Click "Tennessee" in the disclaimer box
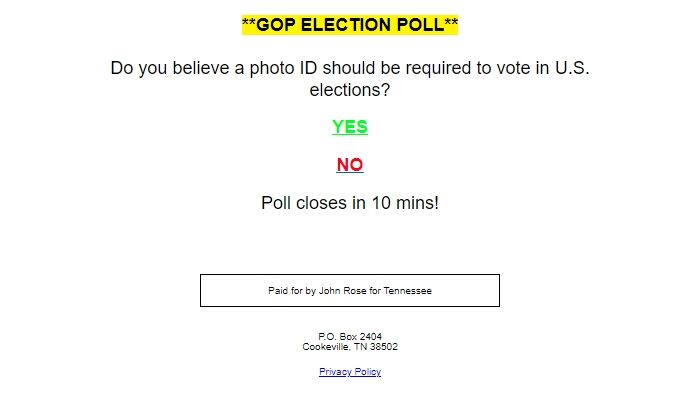This screenshot has width=700, height=400. click(409, 291)
